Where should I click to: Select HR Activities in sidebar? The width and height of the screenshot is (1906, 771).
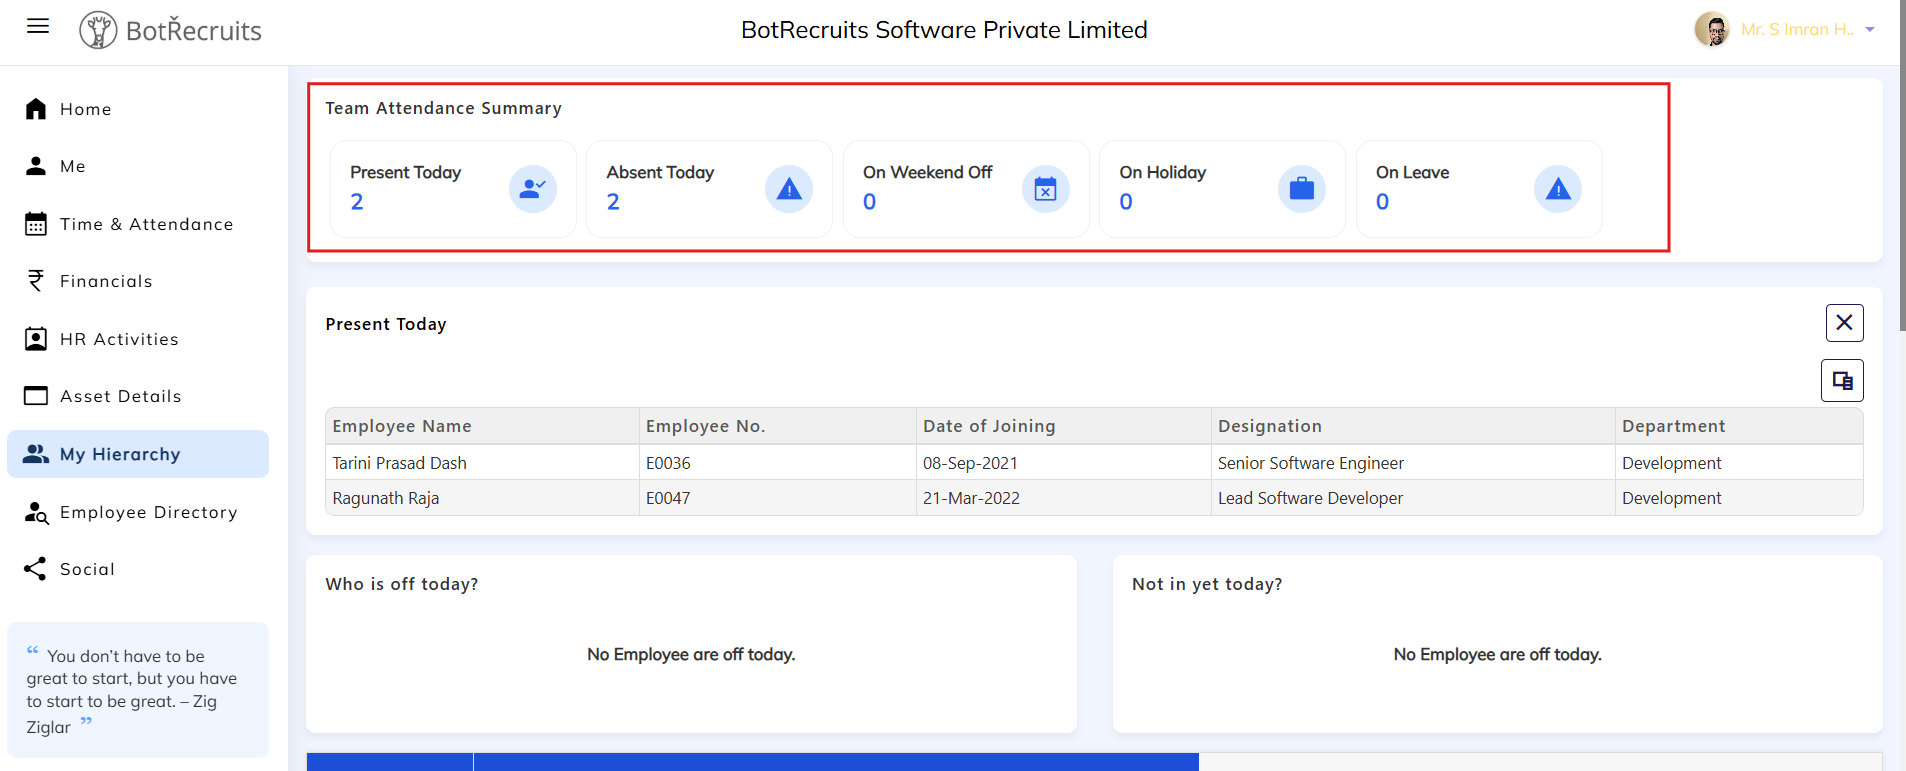(x=119, y=339)
